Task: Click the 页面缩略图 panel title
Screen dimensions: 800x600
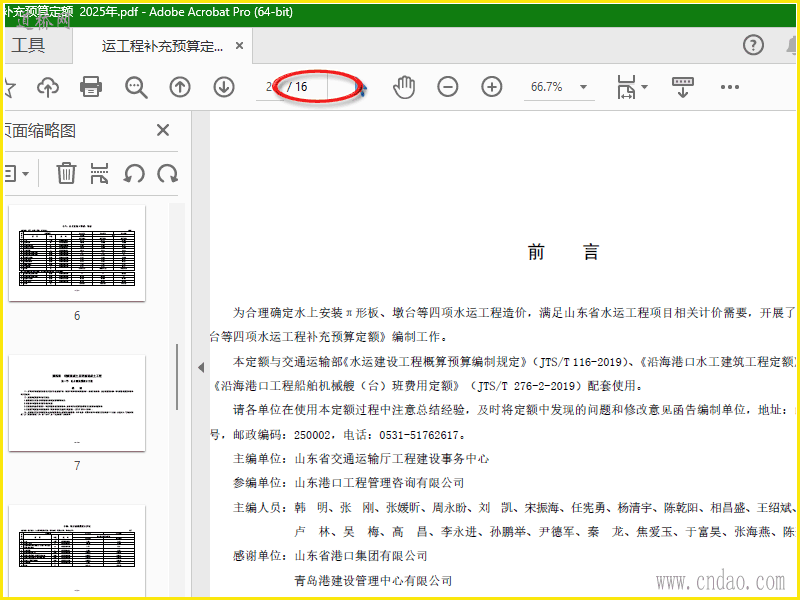Action: (x=40, y=131)
